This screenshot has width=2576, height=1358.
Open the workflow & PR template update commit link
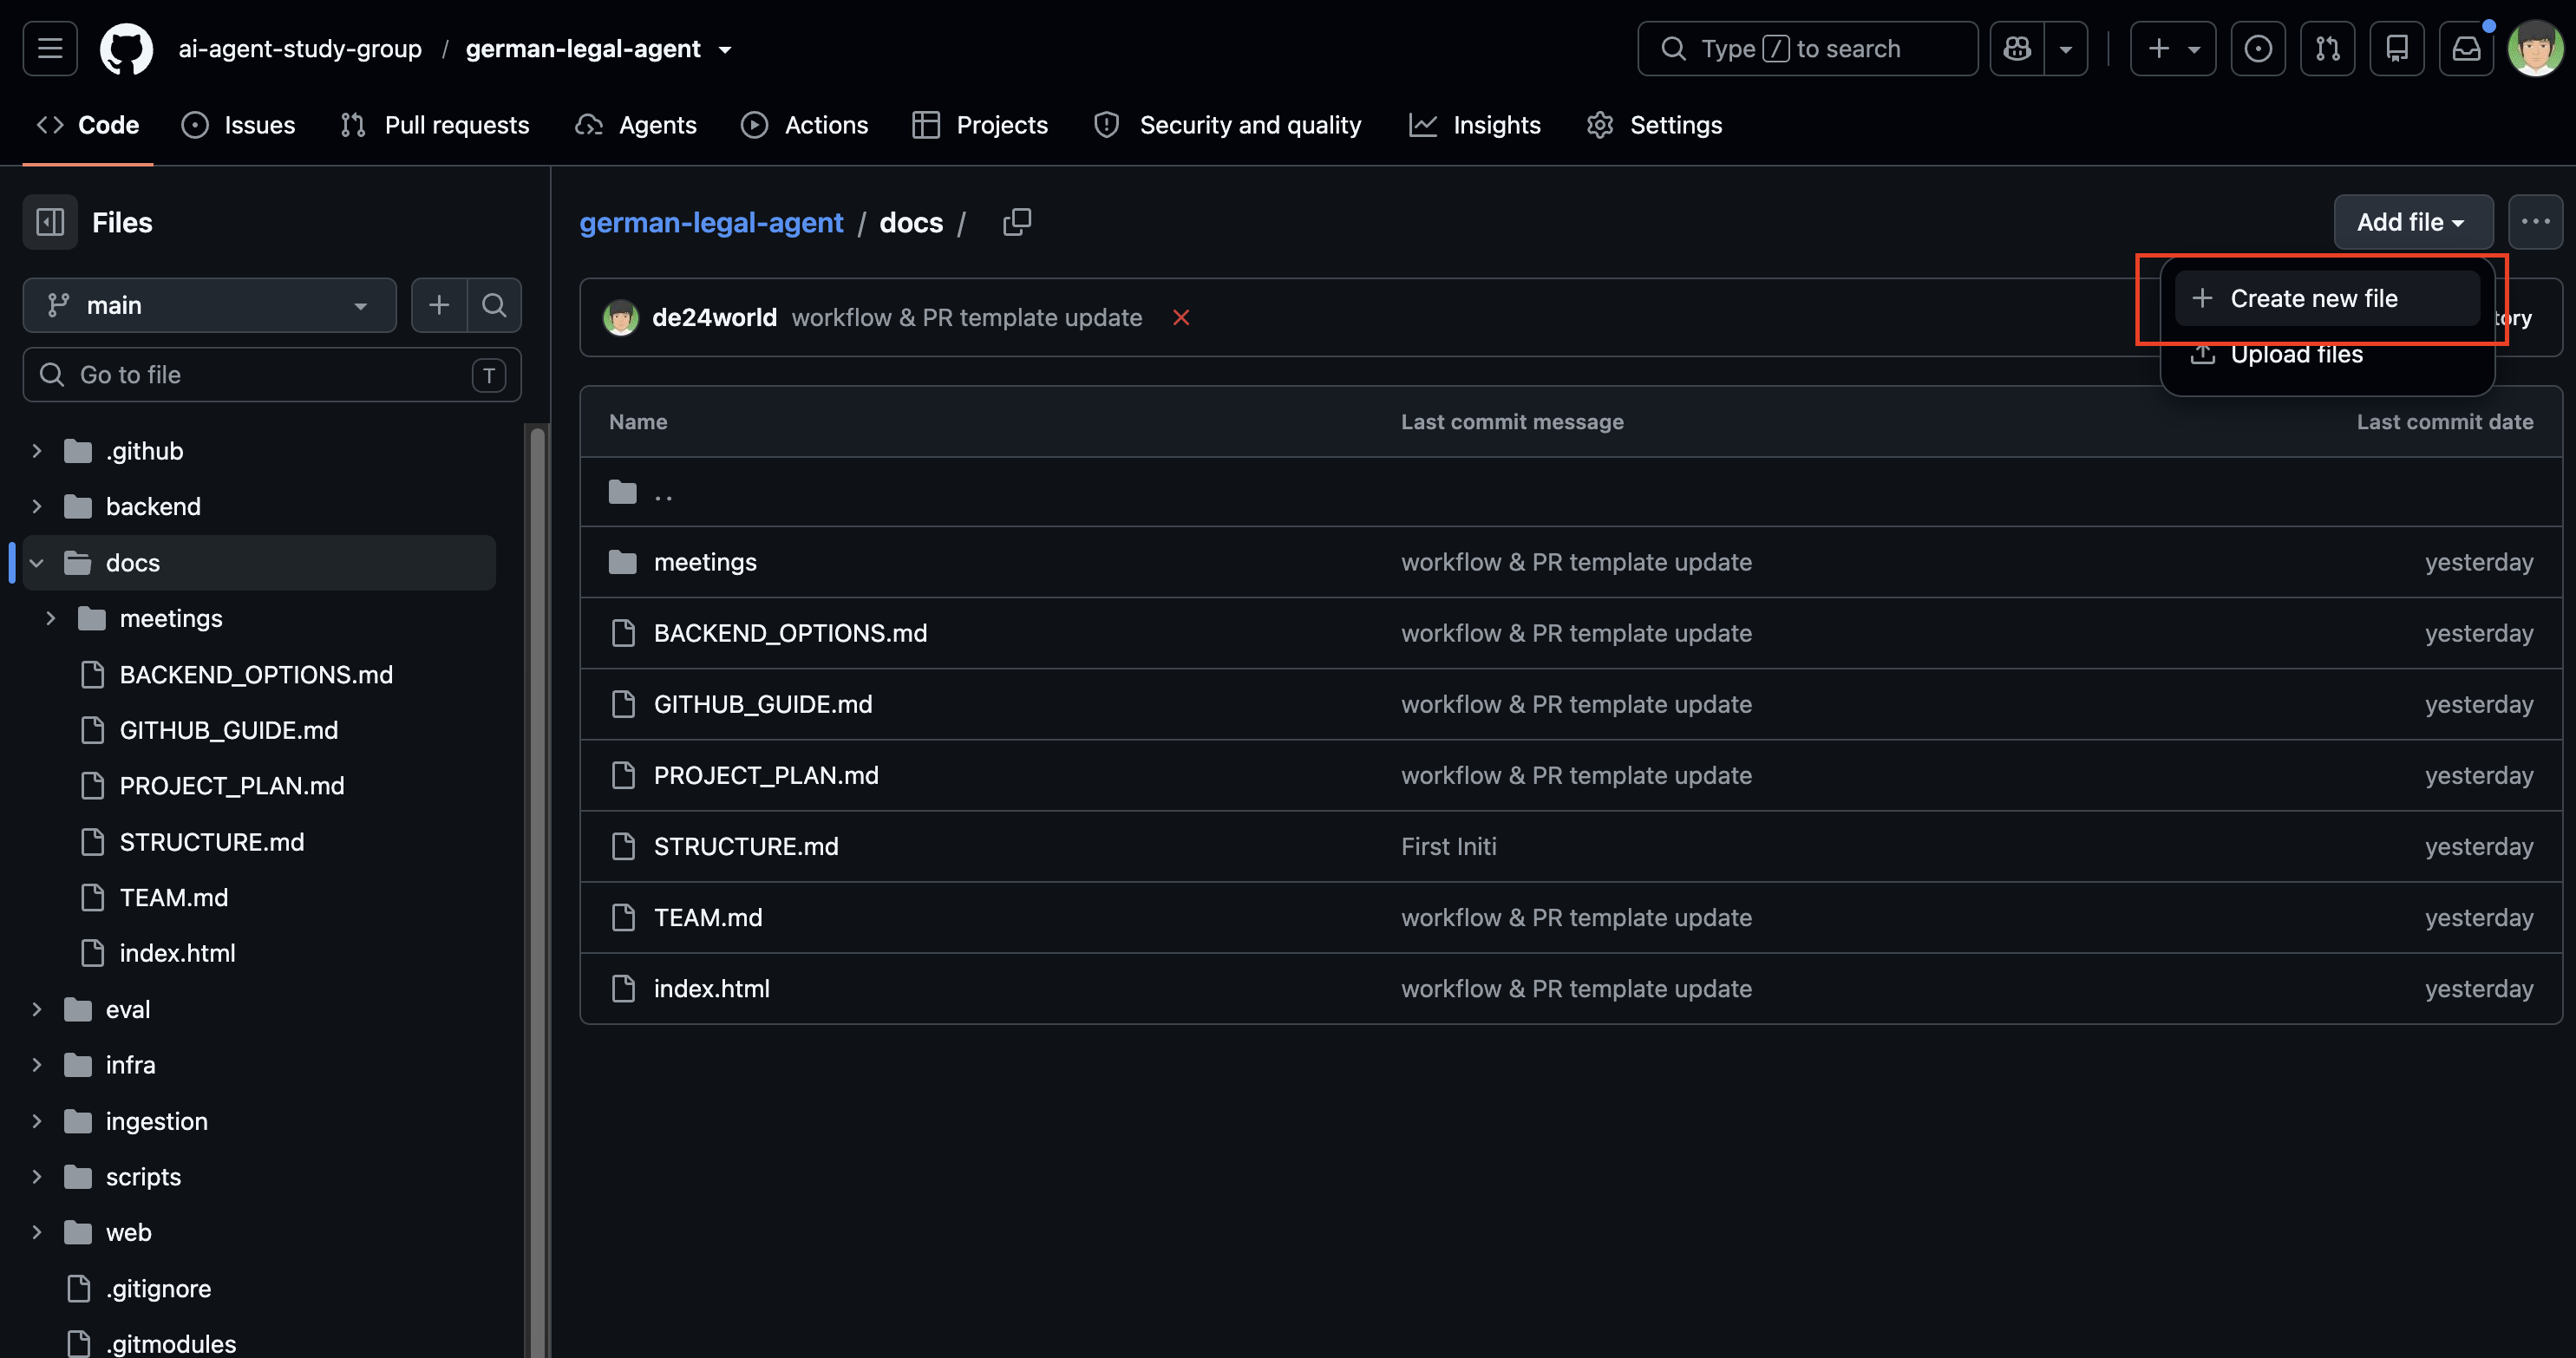(x=966, y=317)
